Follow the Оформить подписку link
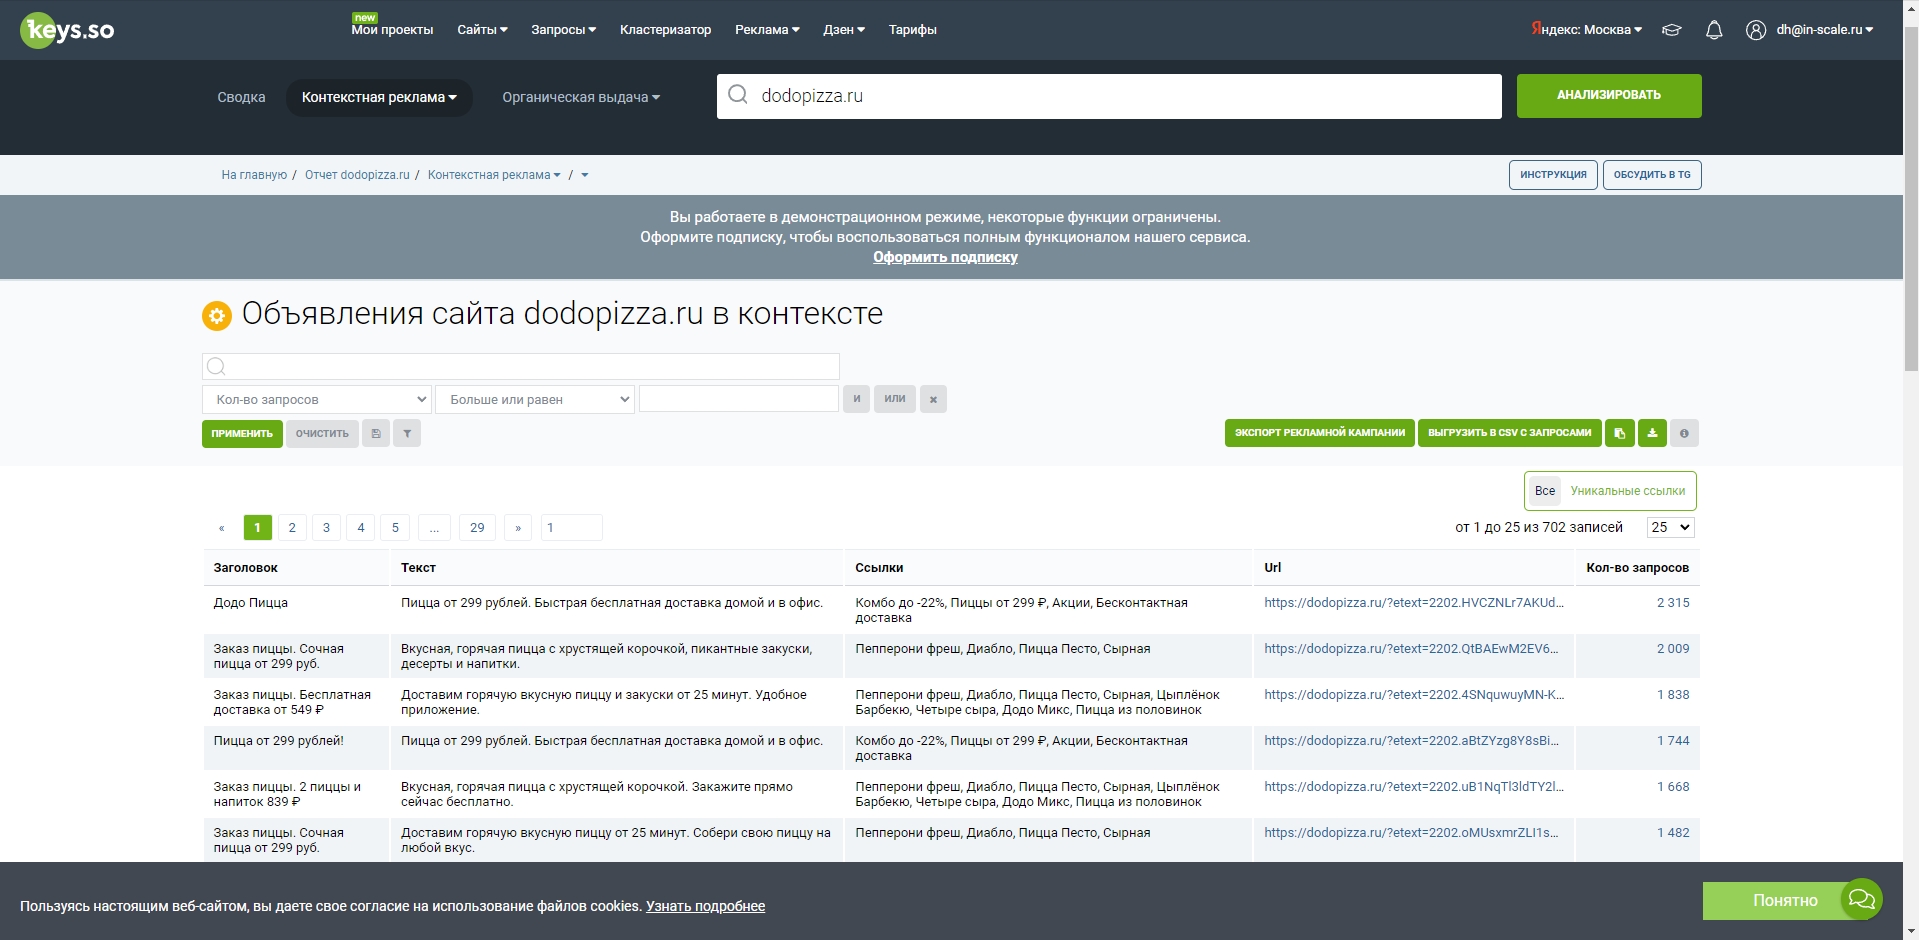 pyautogui.click(x=945, y=257)
